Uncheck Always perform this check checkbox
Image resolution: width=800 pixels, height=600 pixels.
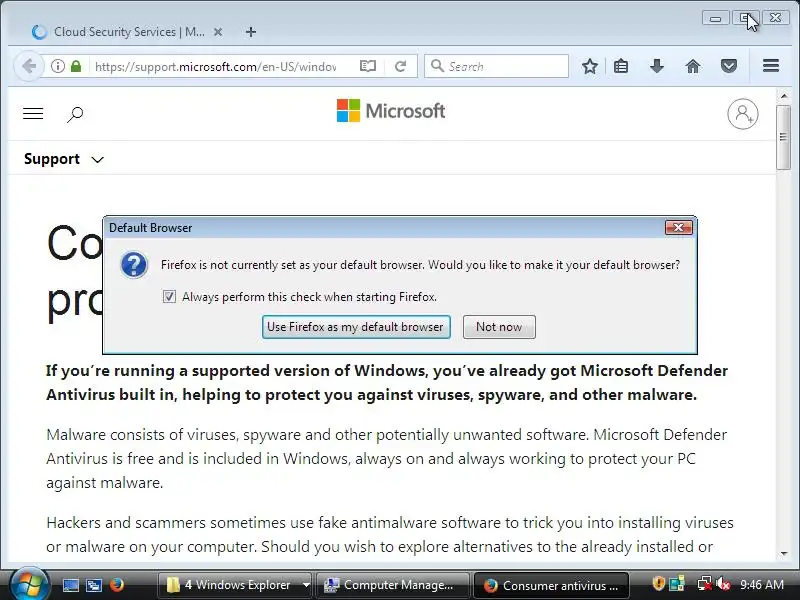[169, 296]
